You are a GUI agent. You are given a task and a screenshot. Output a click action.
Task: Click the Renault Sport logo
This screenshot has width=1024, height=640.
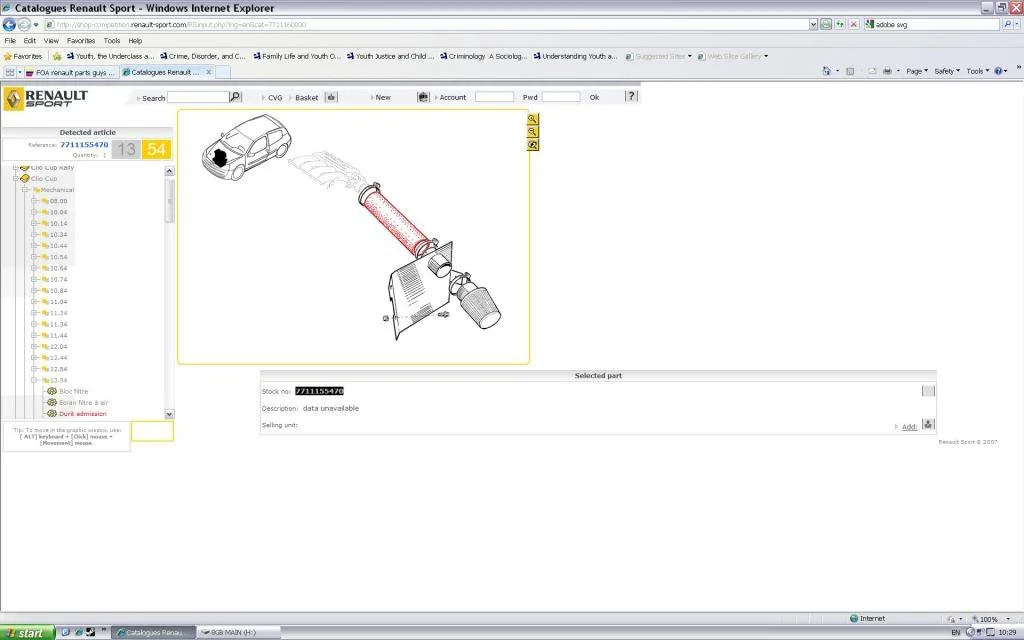46,99
